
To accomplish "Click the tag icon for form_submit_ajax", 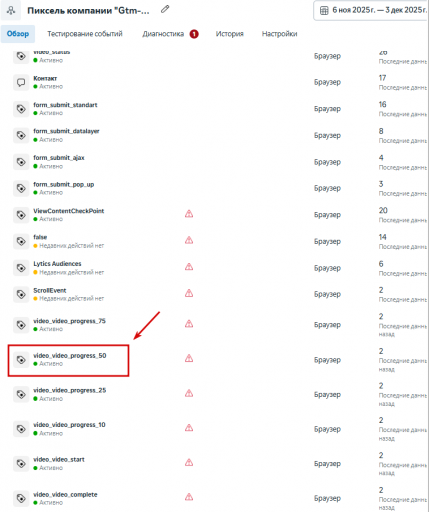I will pos(21,162).
